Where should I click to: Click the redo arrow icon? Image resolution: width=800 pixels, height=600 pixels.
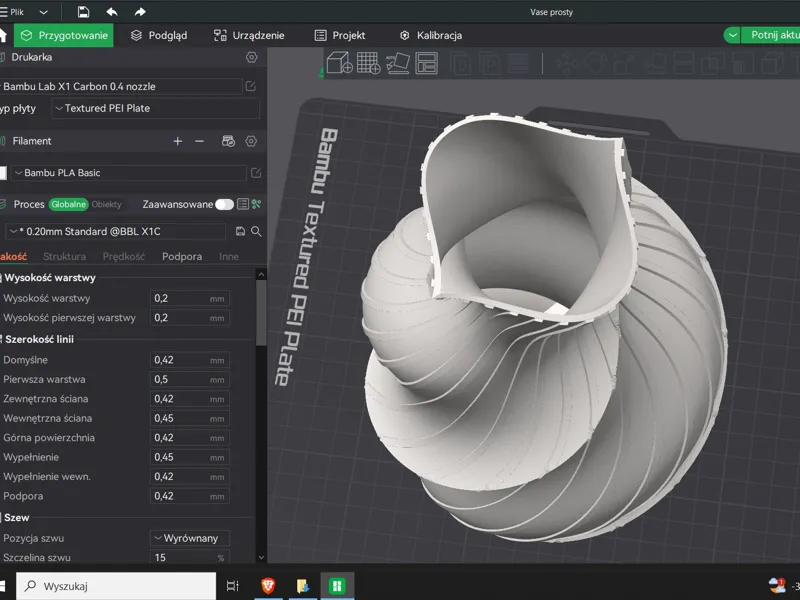(140, 12)
